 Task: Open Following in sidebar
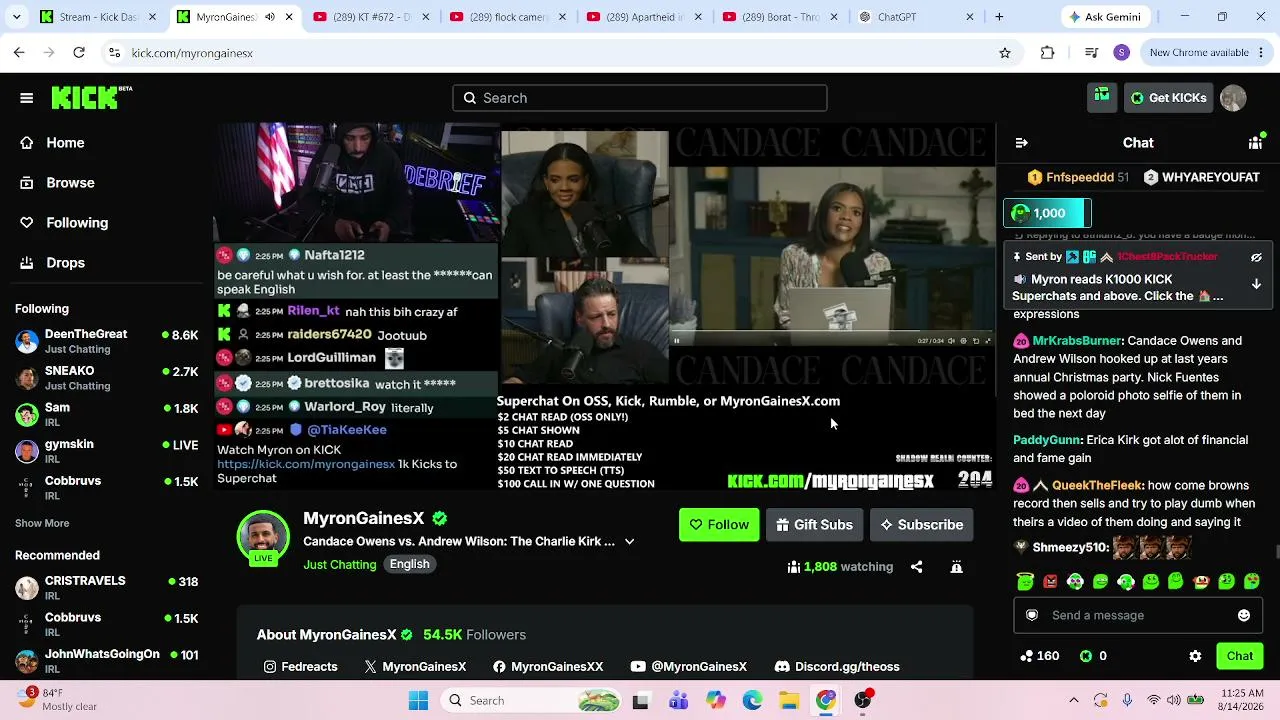tap(77, 223)
